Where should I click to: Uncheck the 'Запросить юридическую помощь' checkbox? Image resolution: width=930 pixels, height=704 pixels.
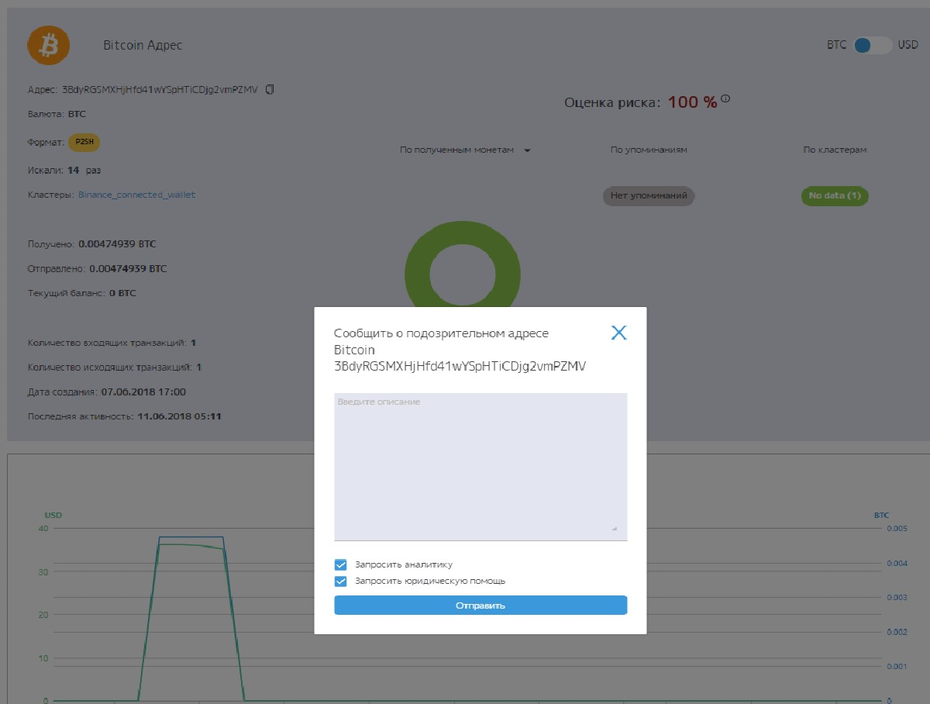340,581
